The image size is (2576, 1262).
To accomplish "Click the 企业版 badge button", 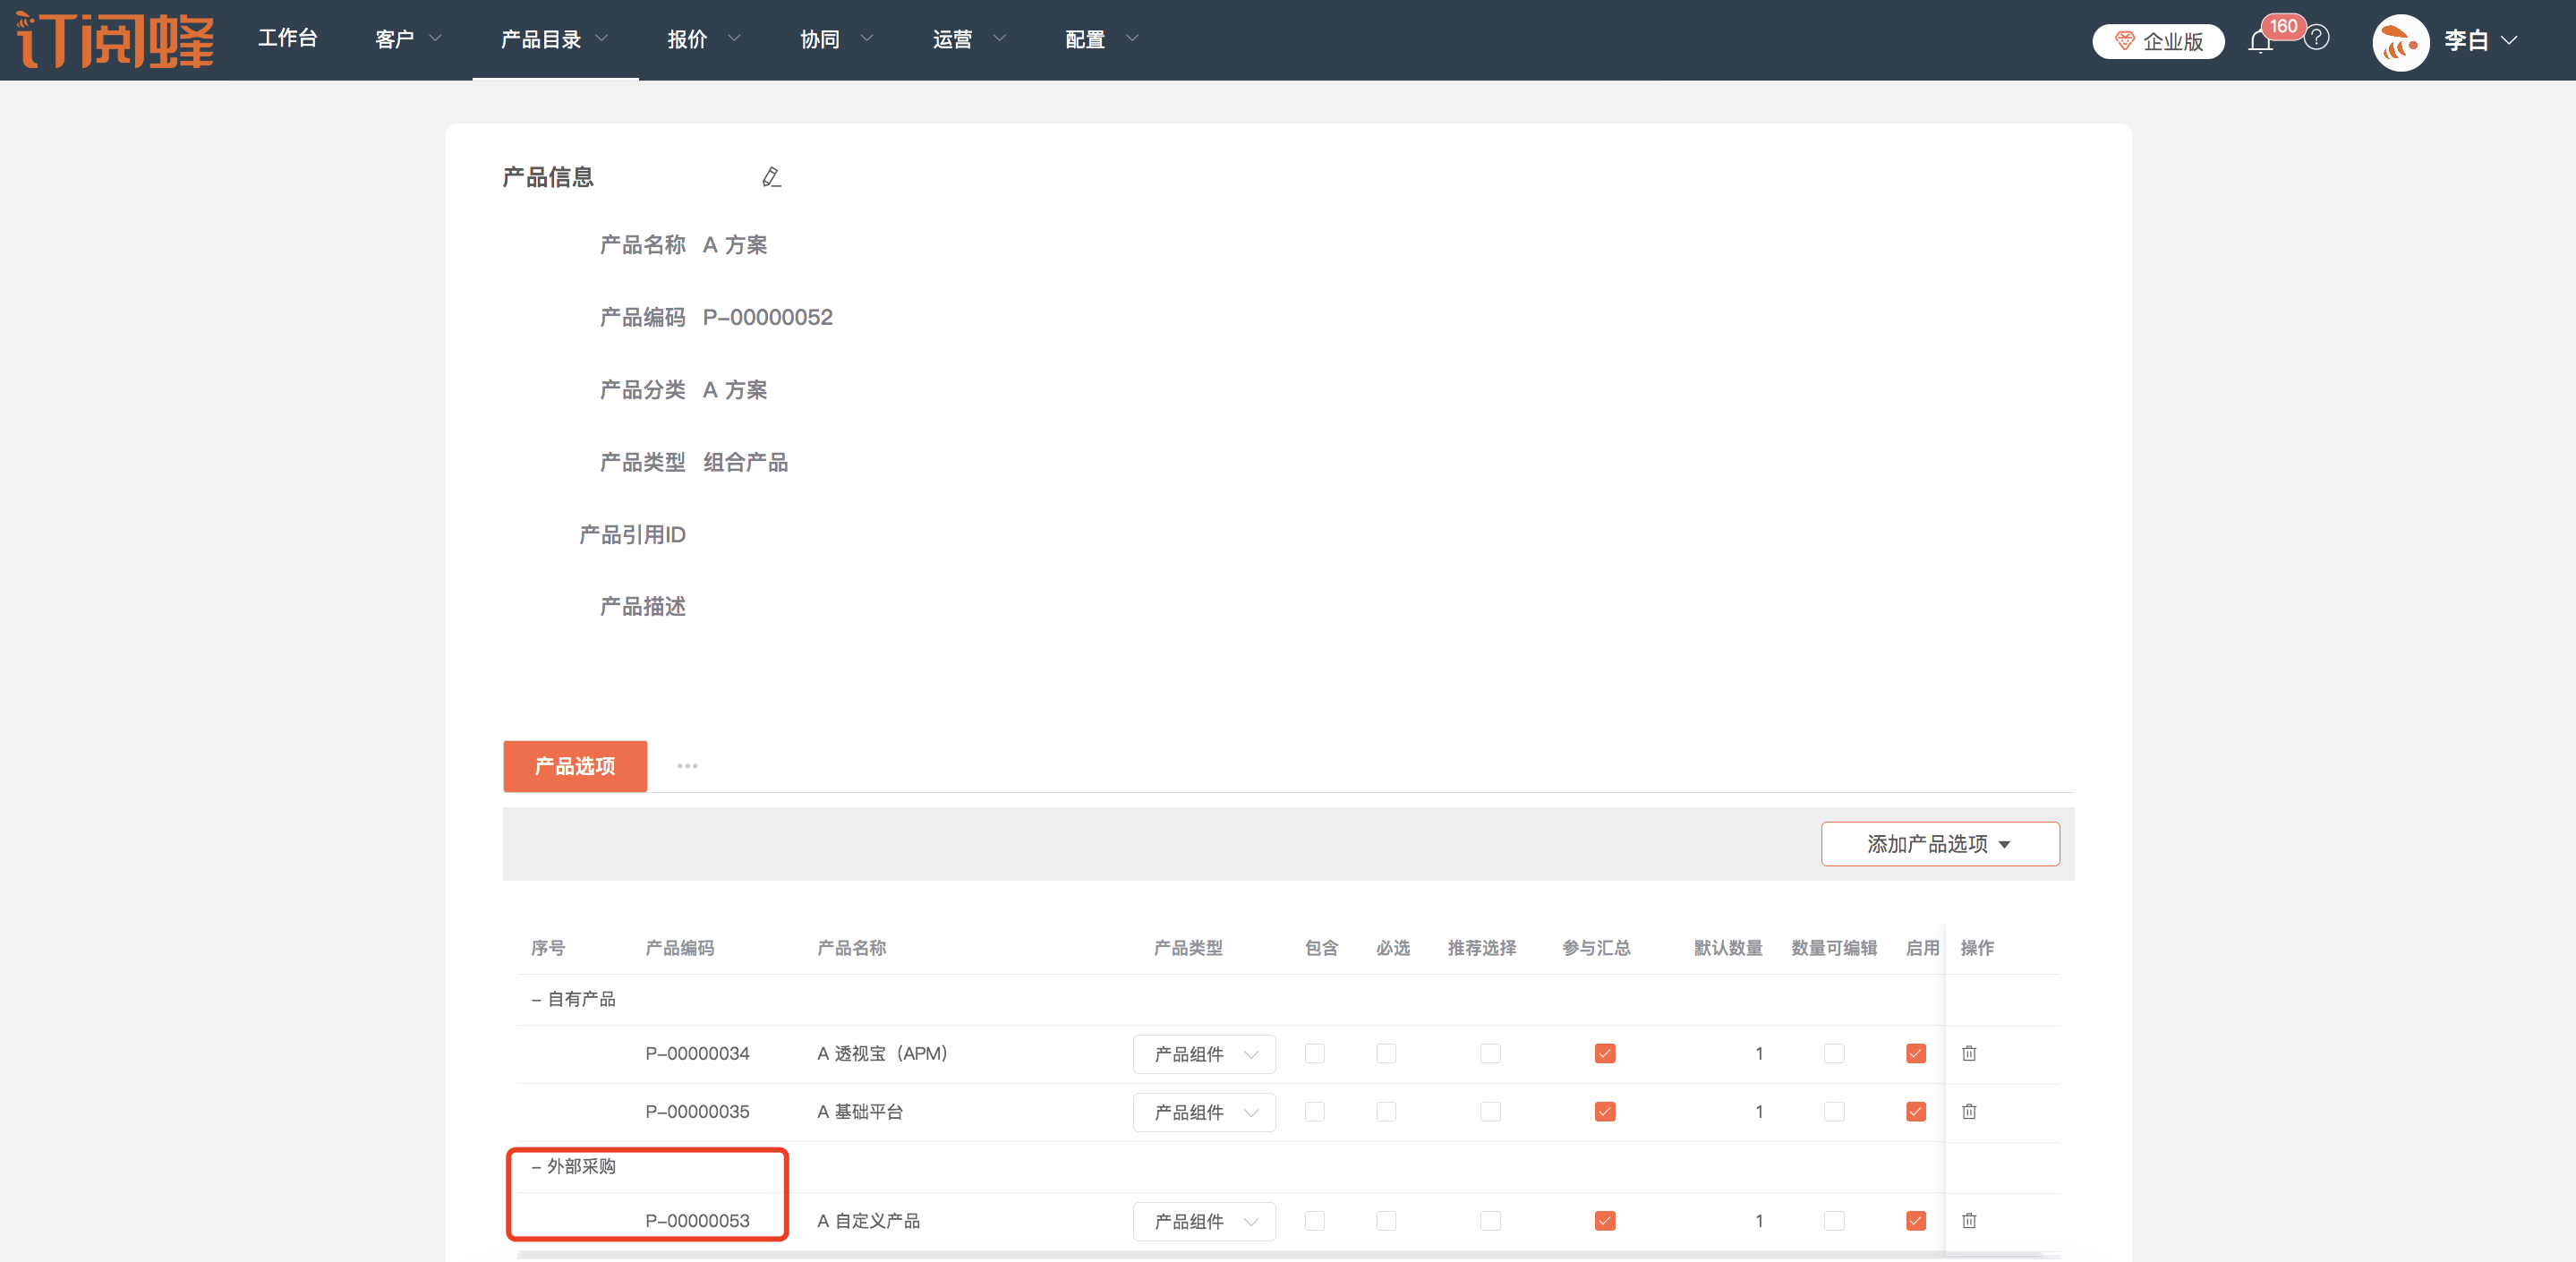I will (x=2157, y=41).
